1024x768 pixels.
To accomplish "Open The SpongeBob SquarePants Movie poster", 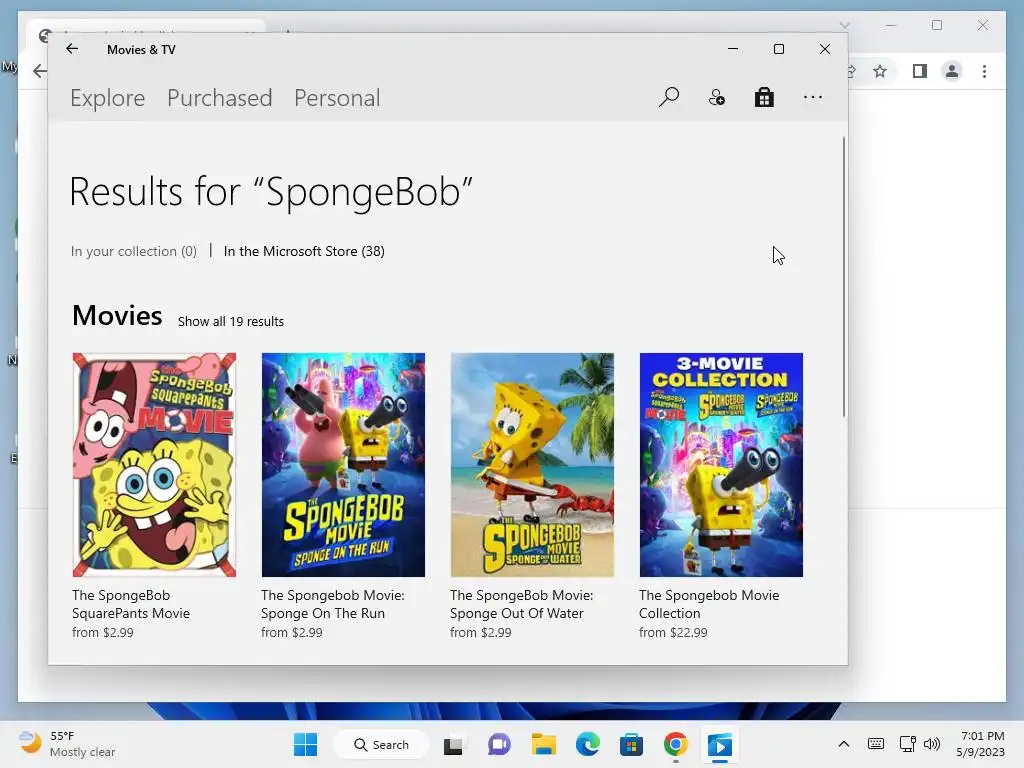I will click(x=154, y=465).
